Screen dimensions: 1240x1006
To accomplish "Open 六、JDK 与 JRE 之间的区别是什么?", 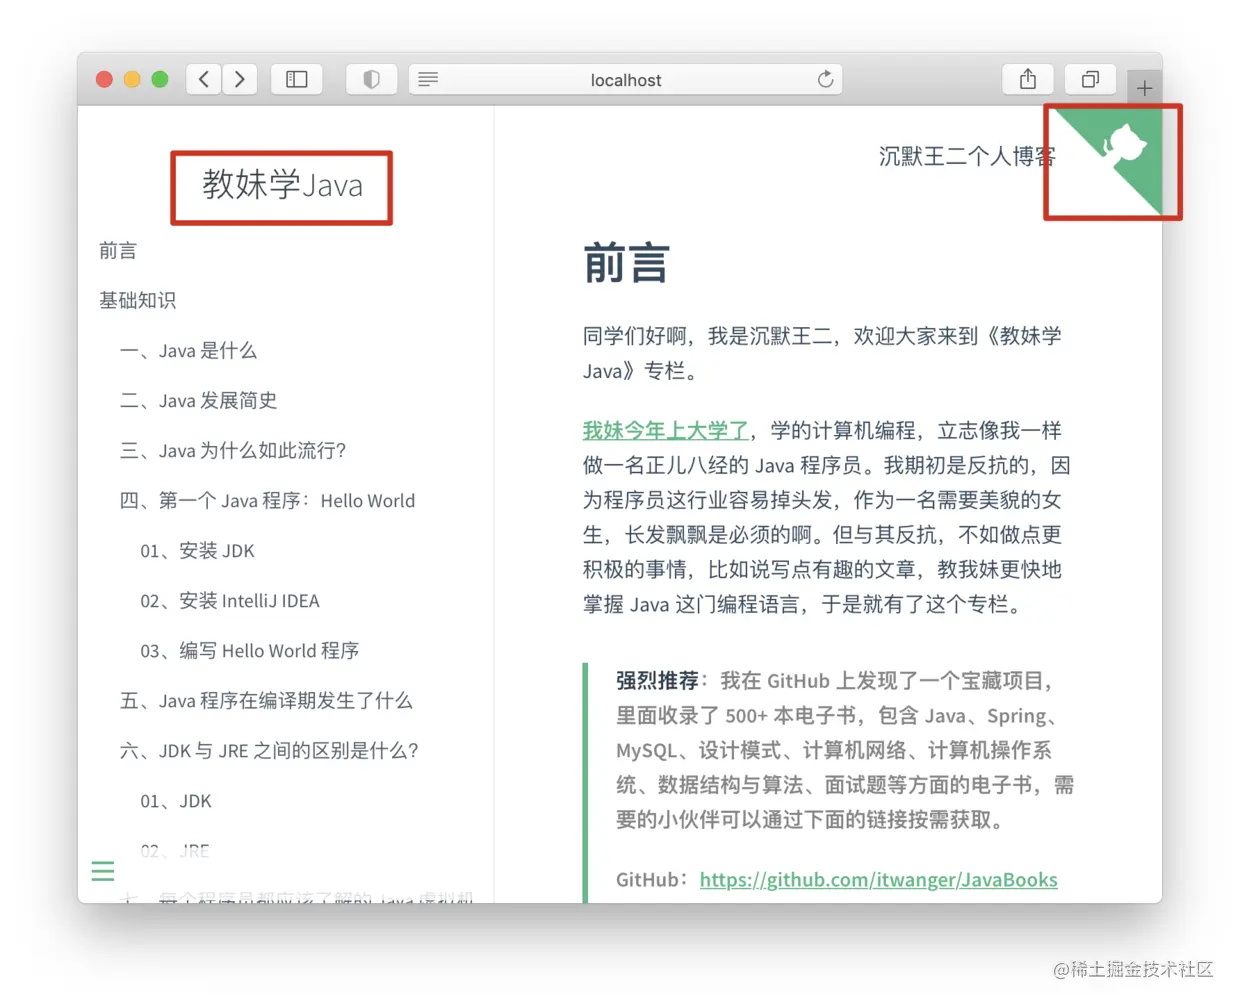I will click(x=269, y=750).
